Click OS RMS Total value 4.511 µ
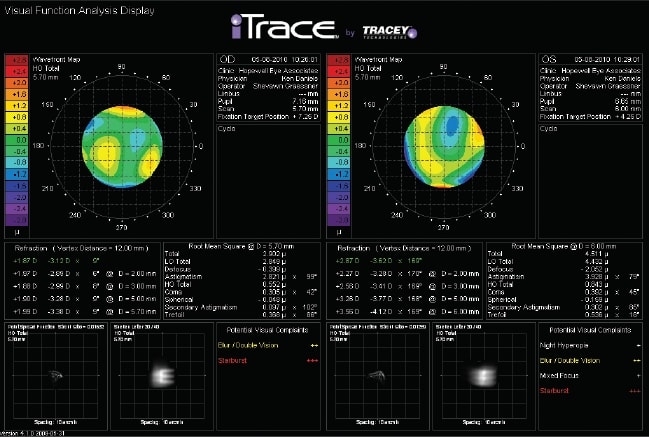 596,254
